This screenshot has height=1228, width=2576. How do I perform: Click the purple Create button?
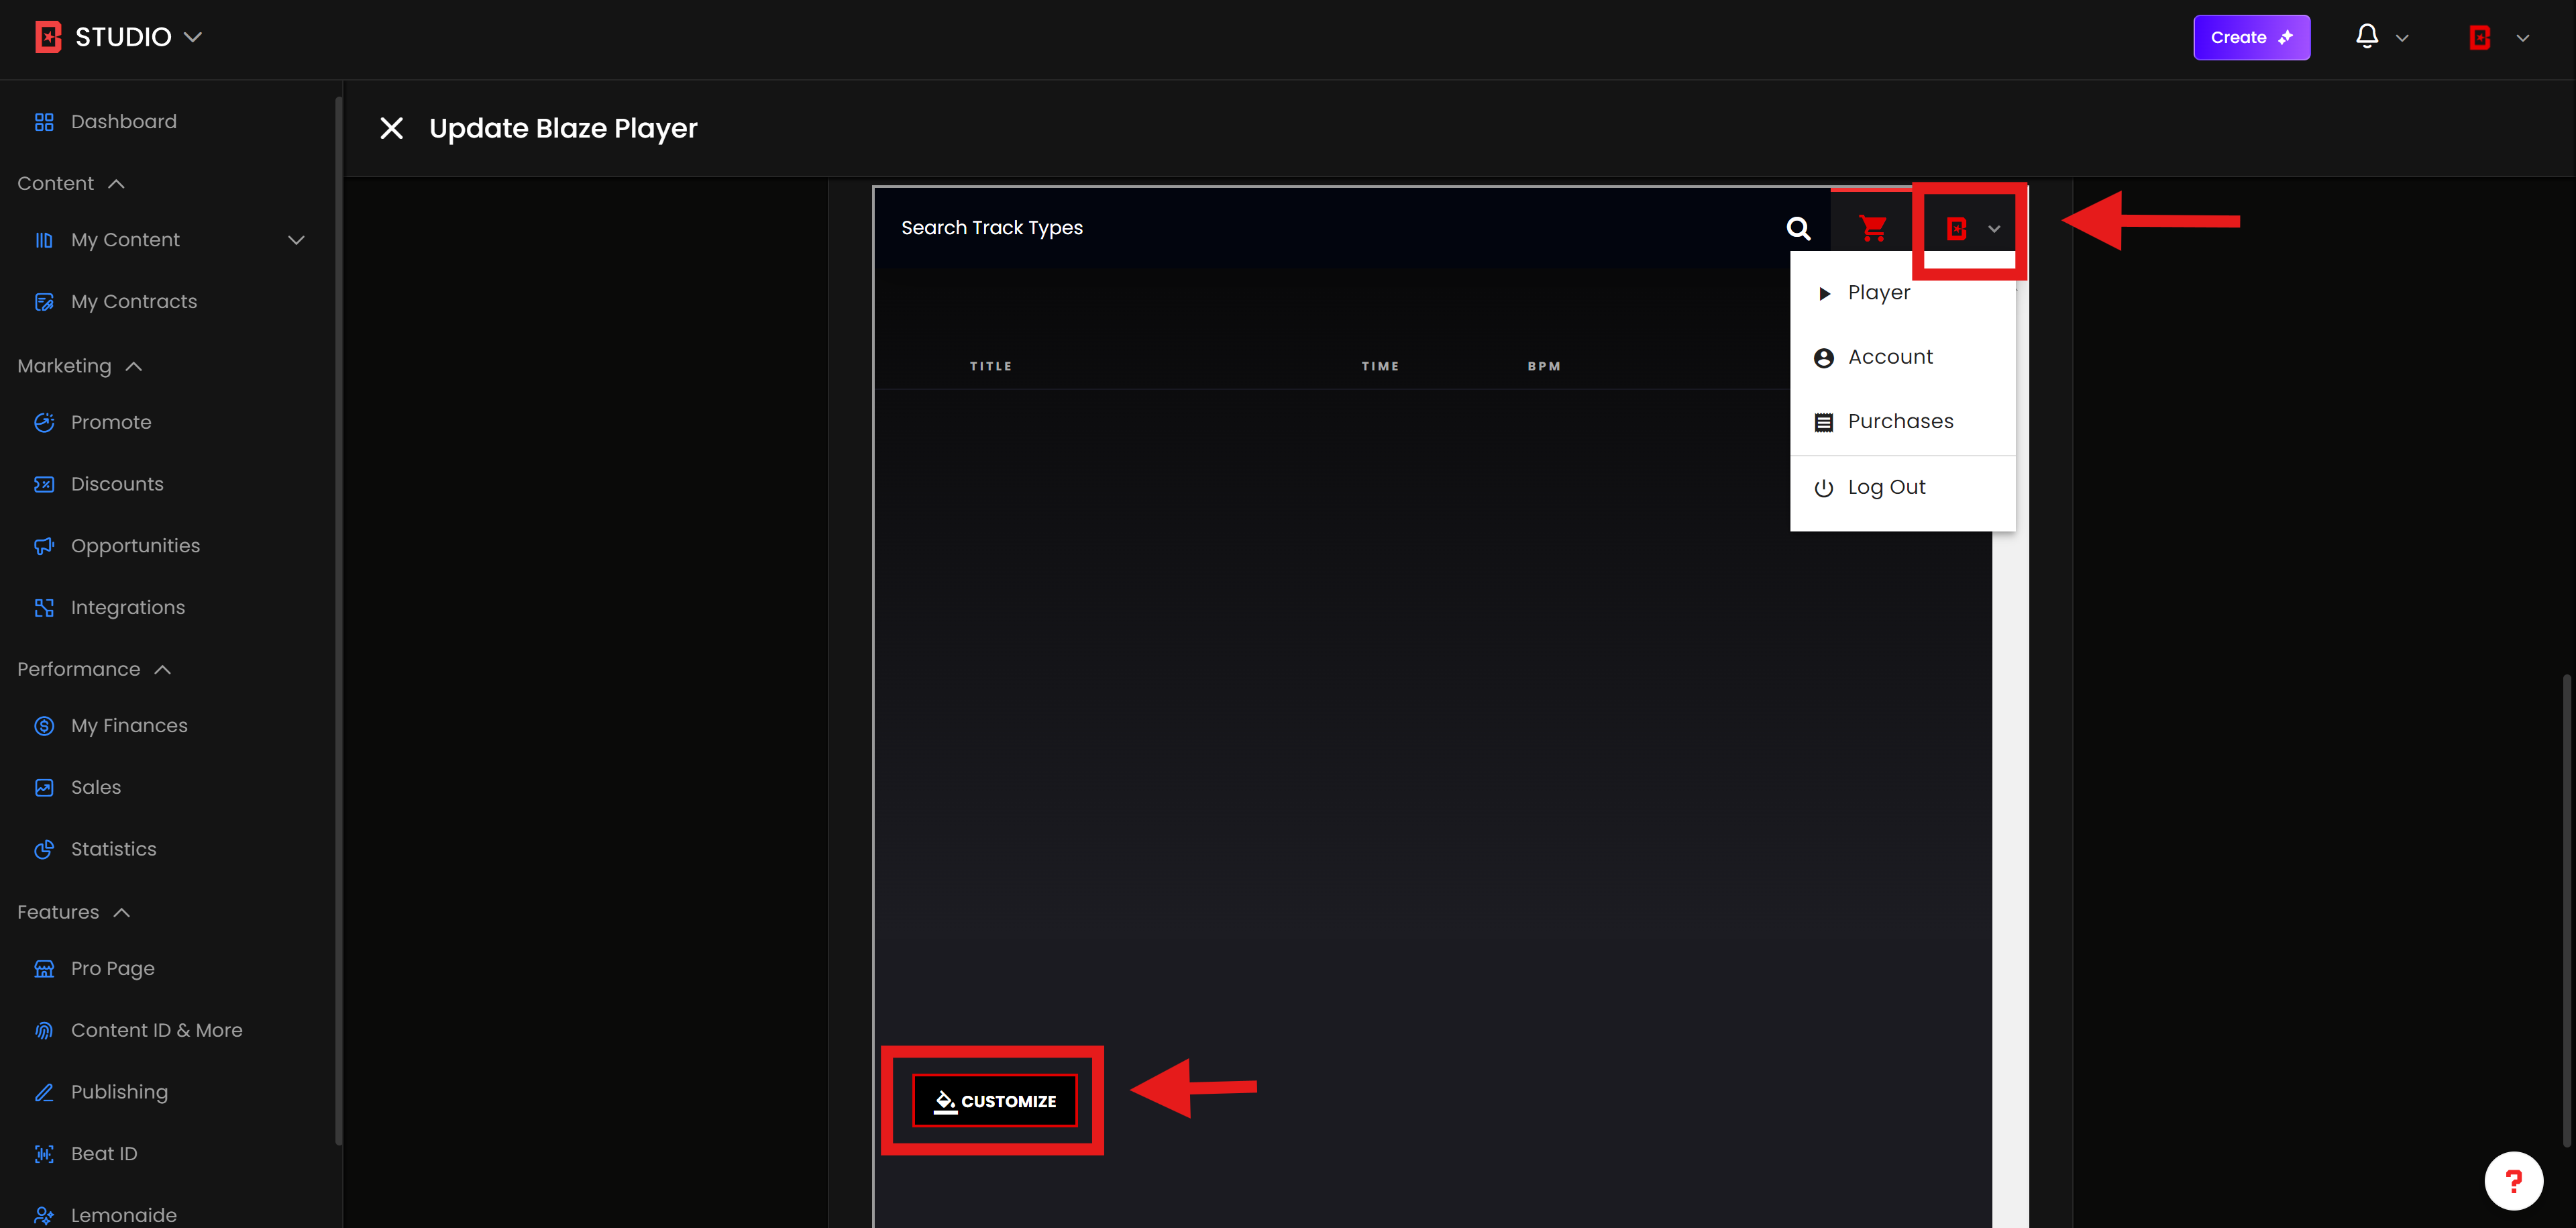(2250, 37)
